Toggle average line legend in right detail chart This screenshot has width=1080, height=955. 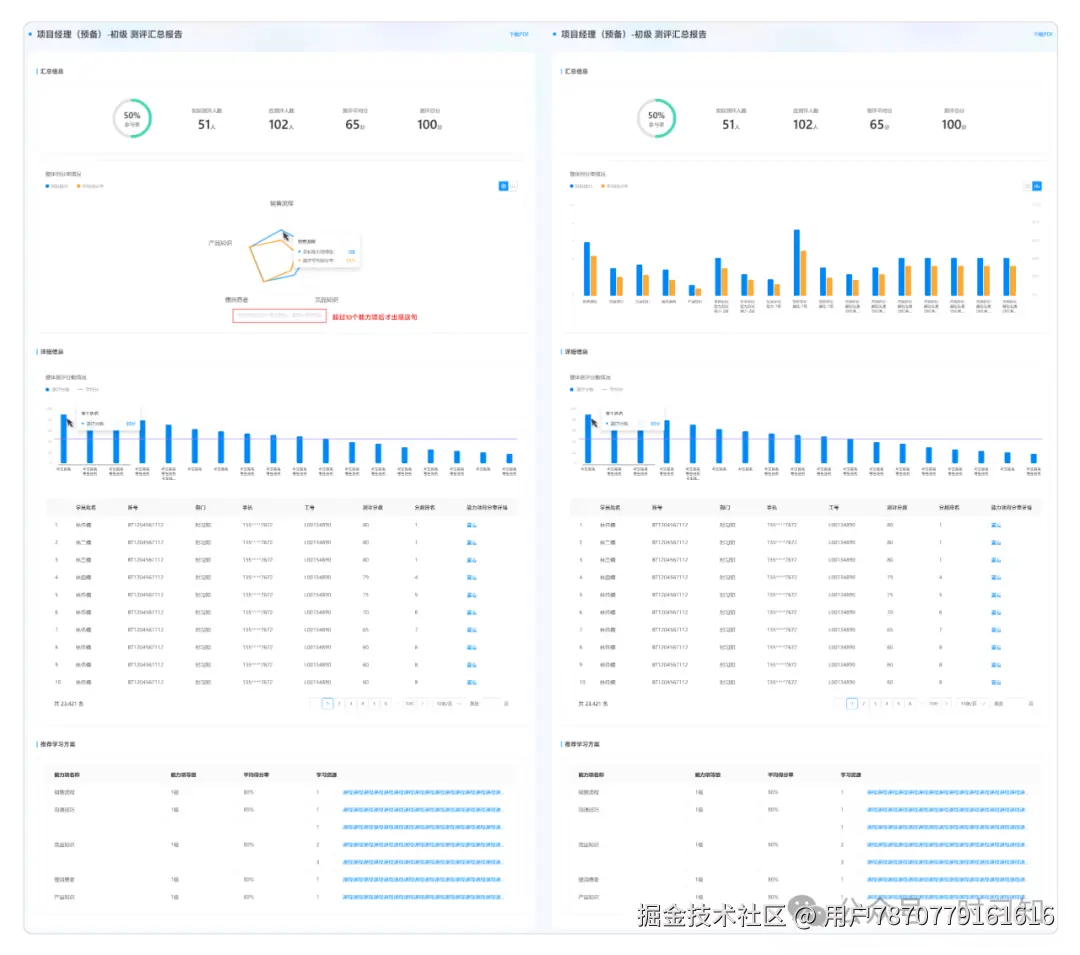pyautogui.click(x=612, y=390)
